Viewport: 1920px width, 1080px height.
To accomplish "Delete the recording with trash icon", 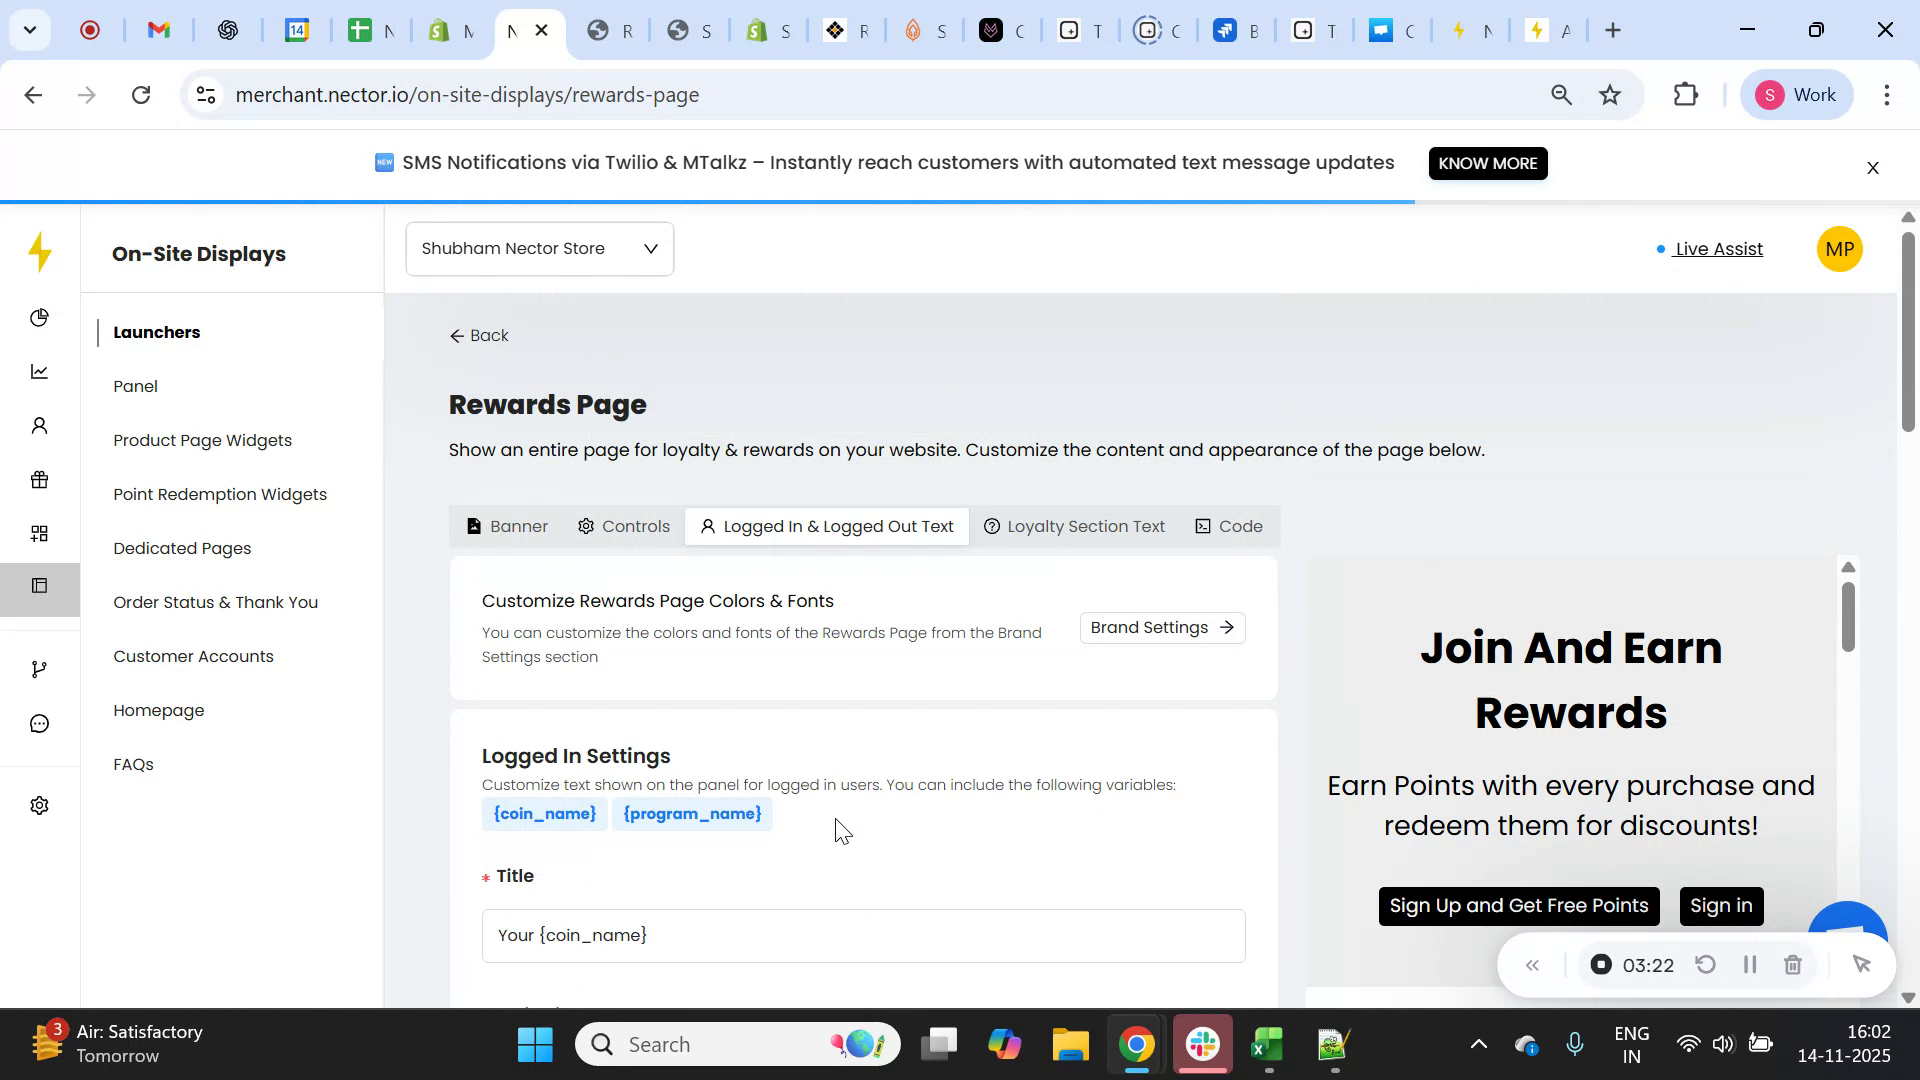I will coord(1792,964).
